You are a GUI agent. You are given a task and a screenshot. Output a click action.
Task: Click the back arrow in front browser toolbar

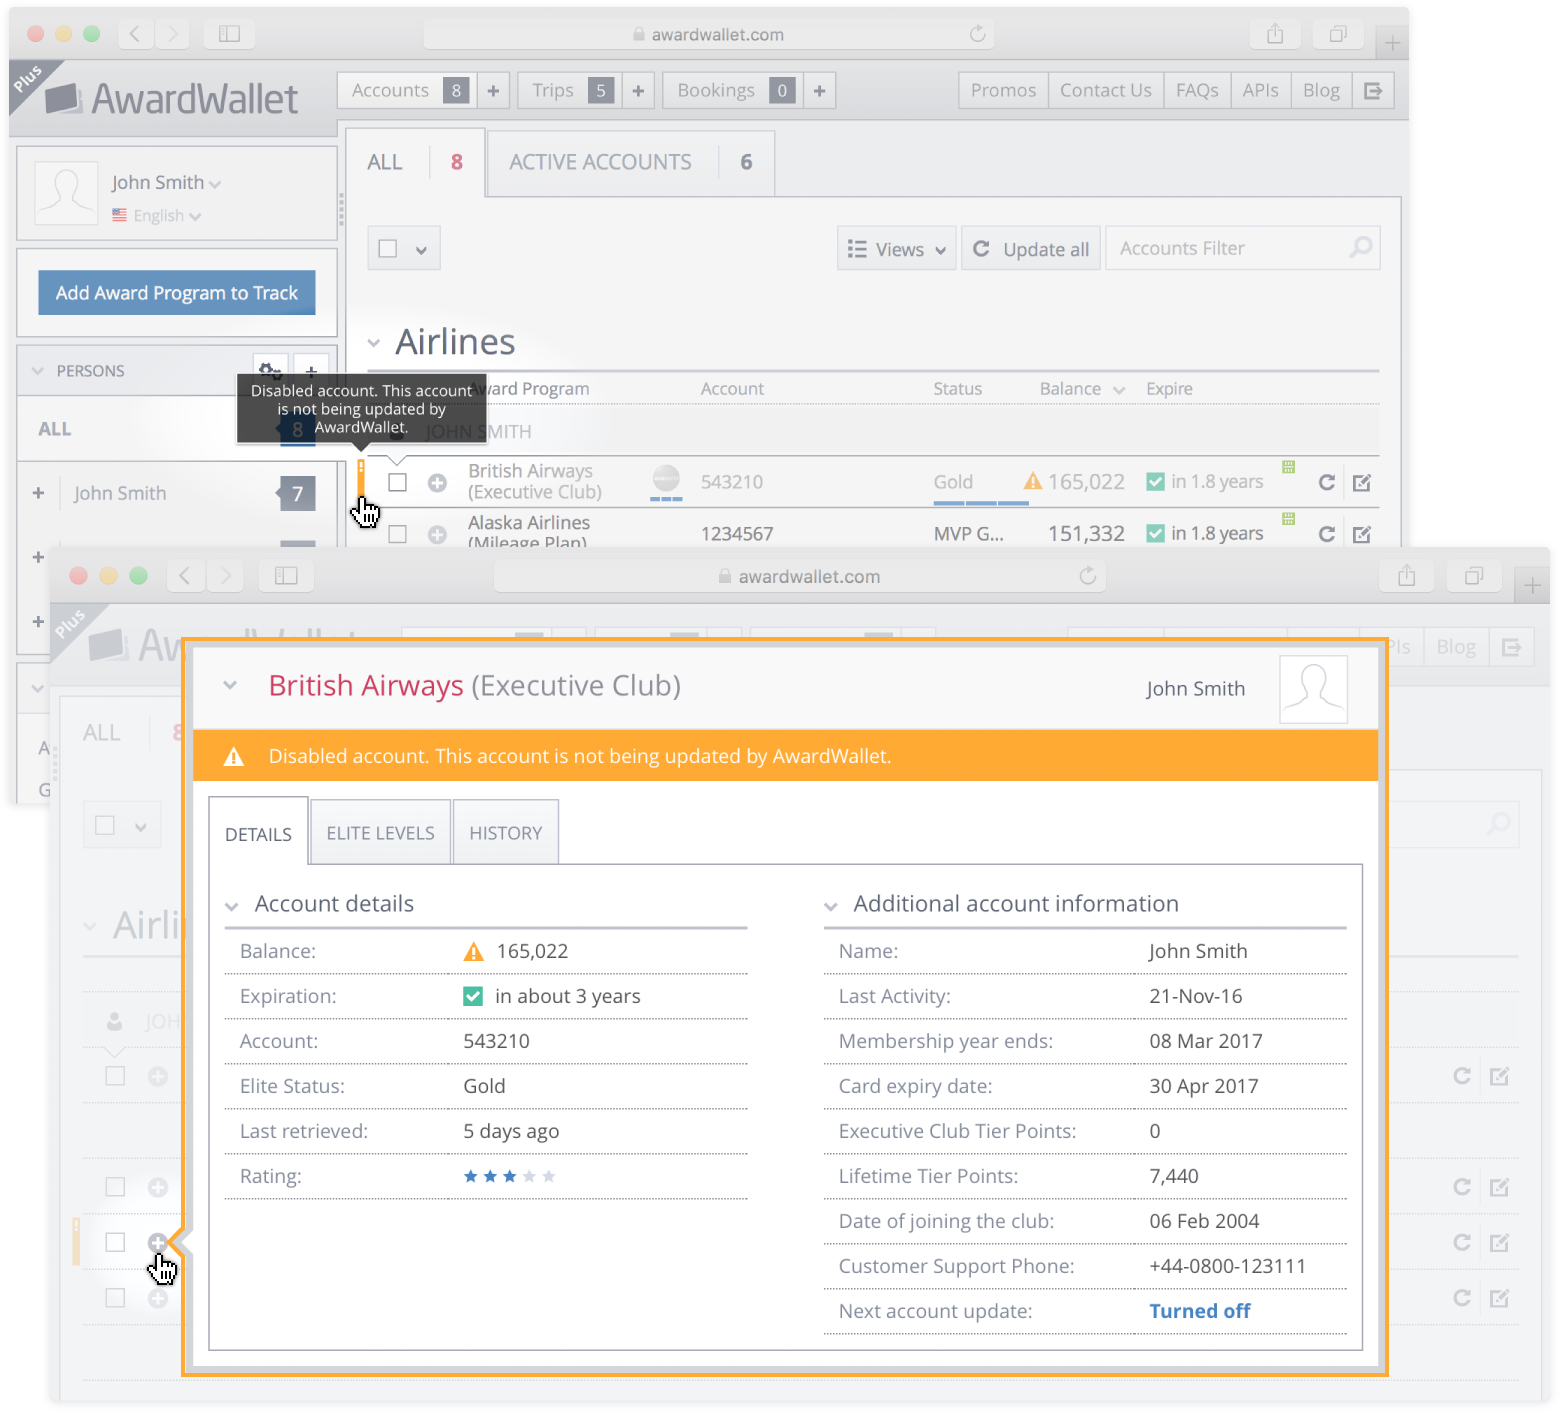tap(184, 576)
